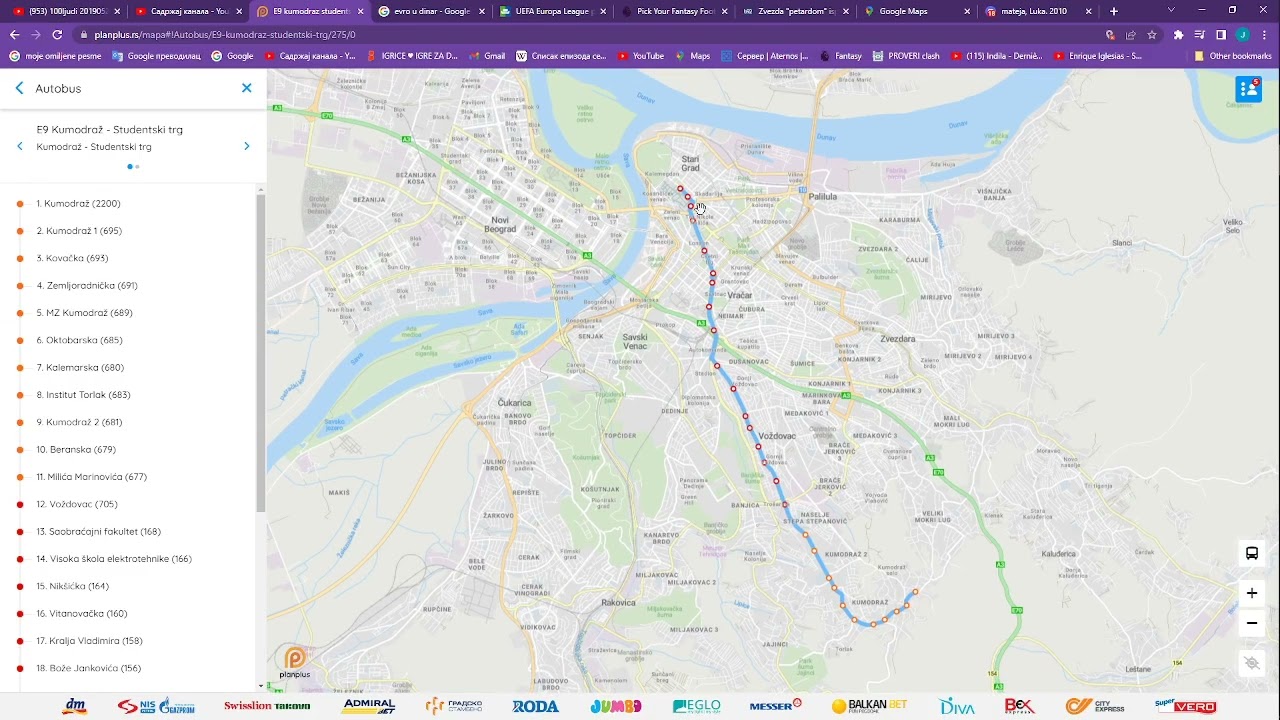1280x720 pixels.
Task: Open the Google преводилац bookmark
Action: pyautogui.click(x=156, y=56)
